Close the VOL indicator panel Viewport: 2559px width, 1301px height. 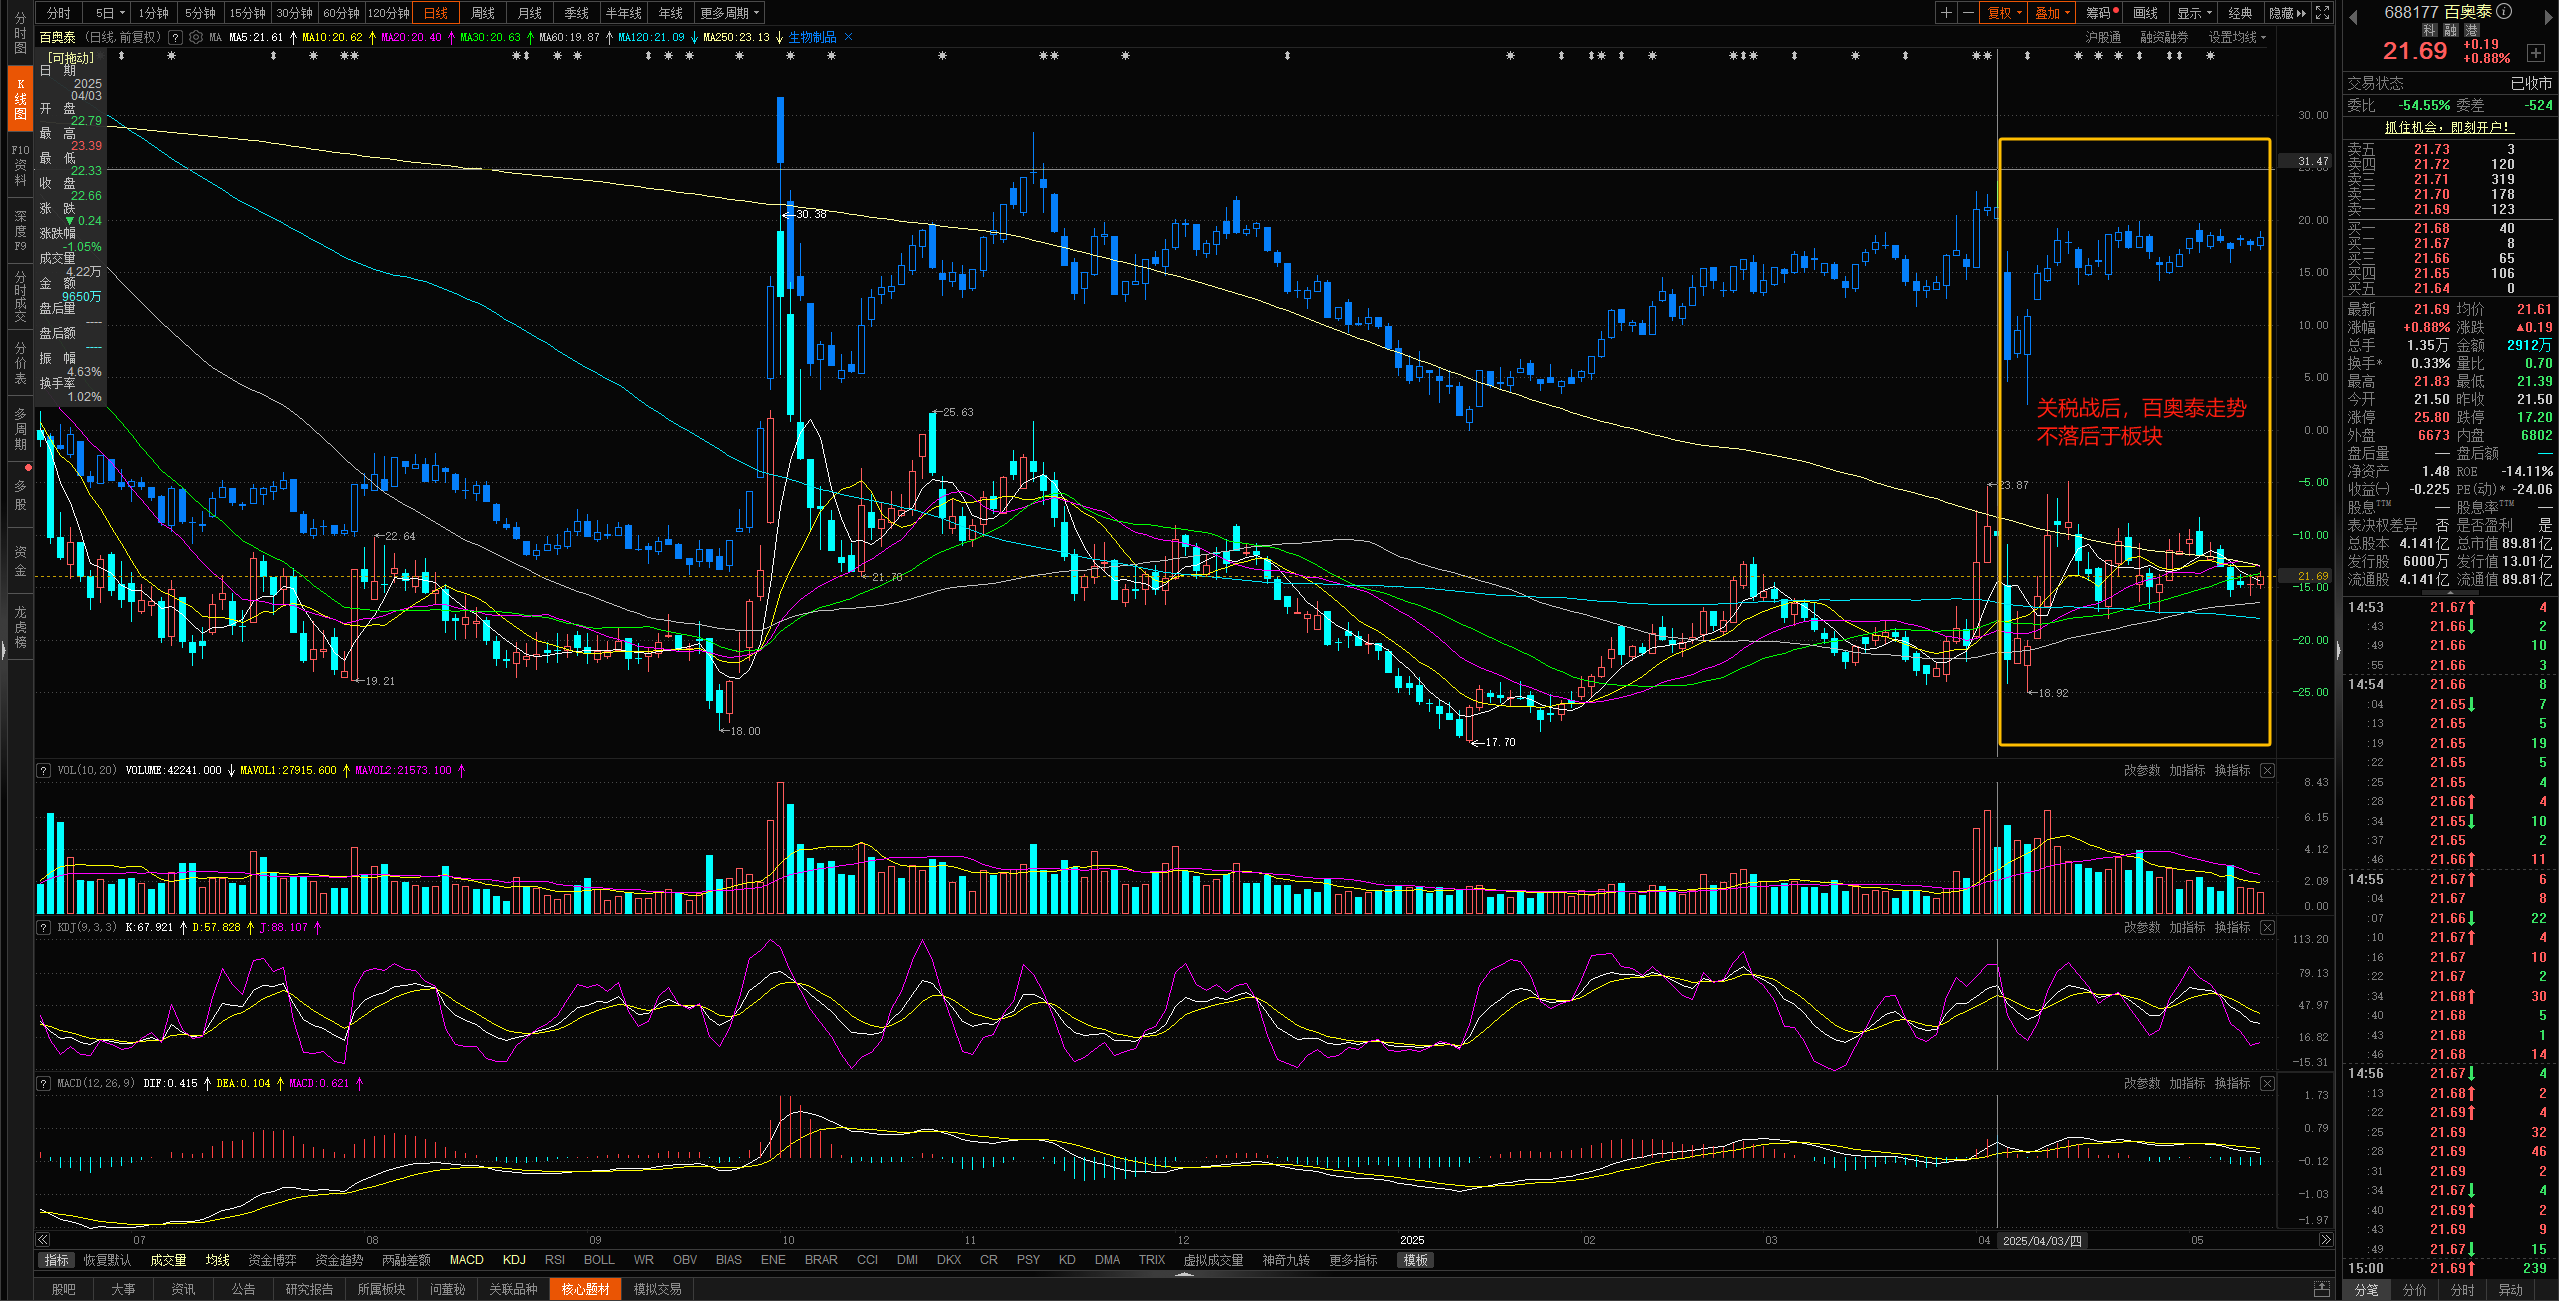click(2268, 770)
